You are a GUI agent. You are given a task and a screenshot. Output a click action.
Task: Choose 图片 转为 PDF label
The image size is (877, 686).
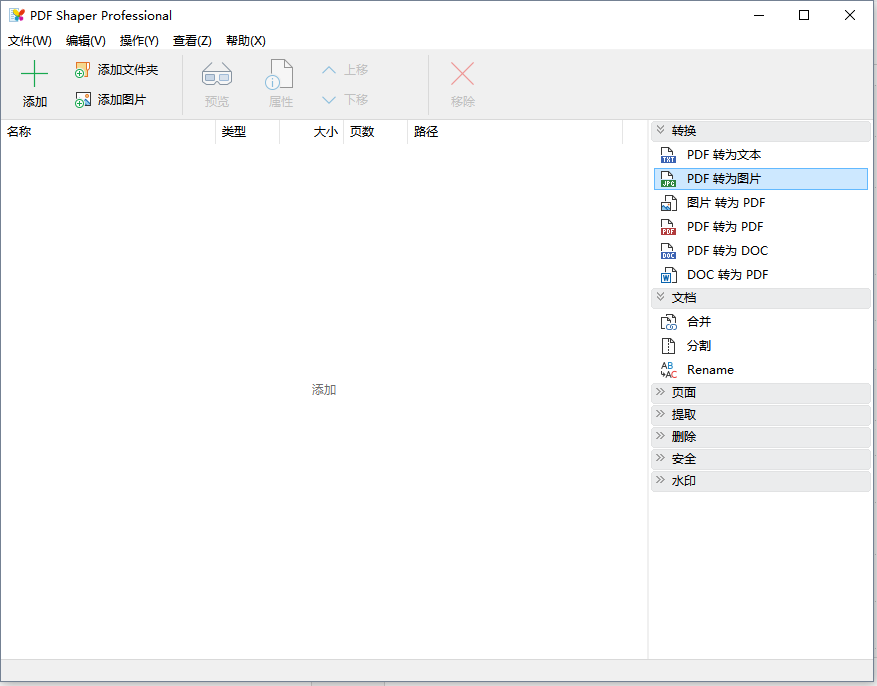[x=726, y=203]
